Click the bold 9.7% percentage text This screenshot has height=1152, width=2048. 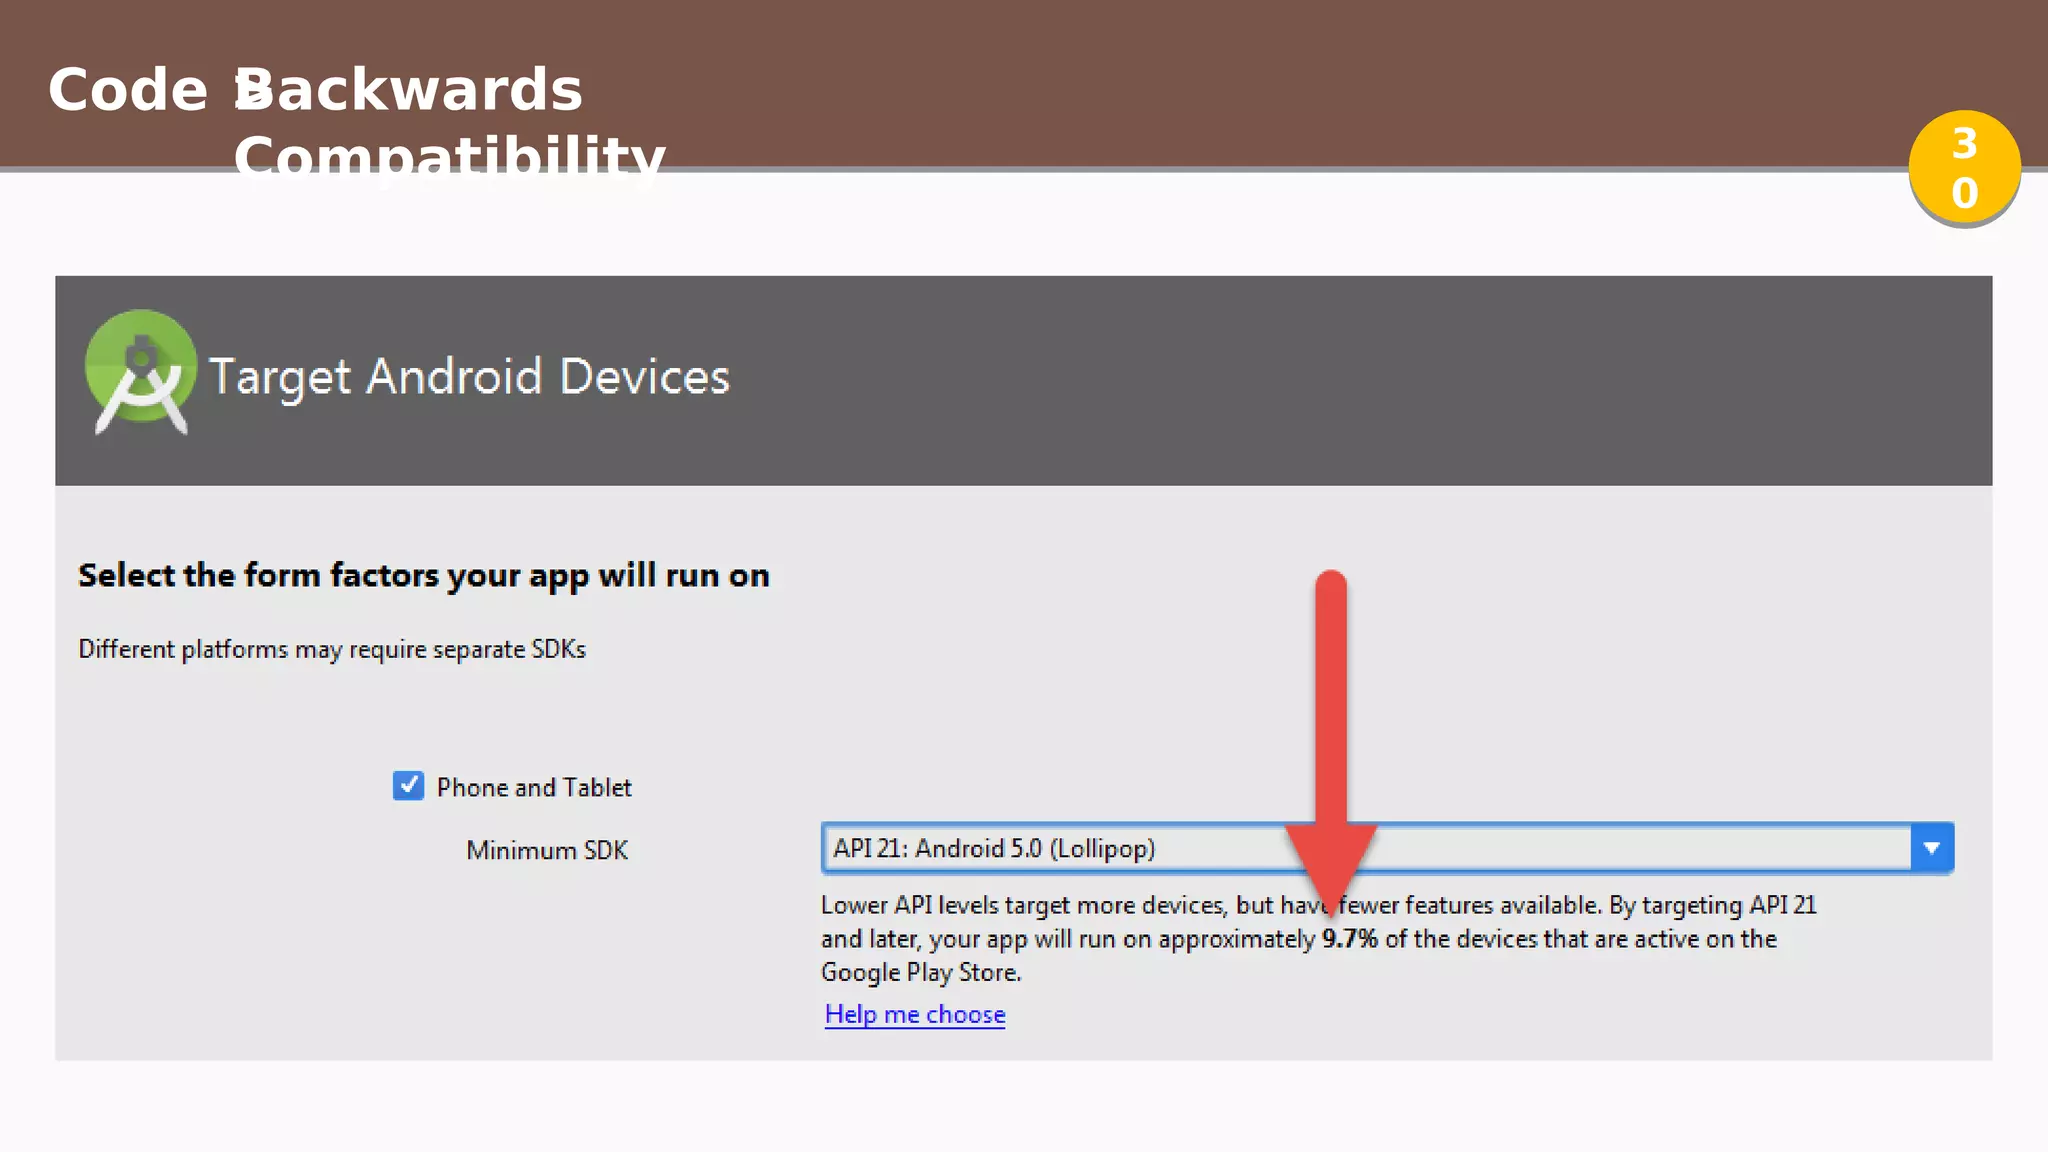pyautogui.click(x=1349, y=939)
